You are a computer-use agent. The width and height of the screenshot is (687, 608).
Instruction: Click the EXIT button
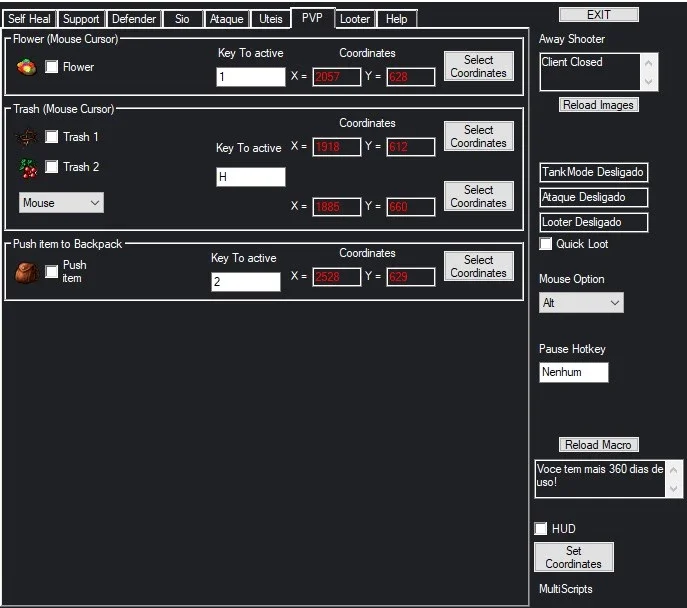pyautogui.click(x=598, y=14)
